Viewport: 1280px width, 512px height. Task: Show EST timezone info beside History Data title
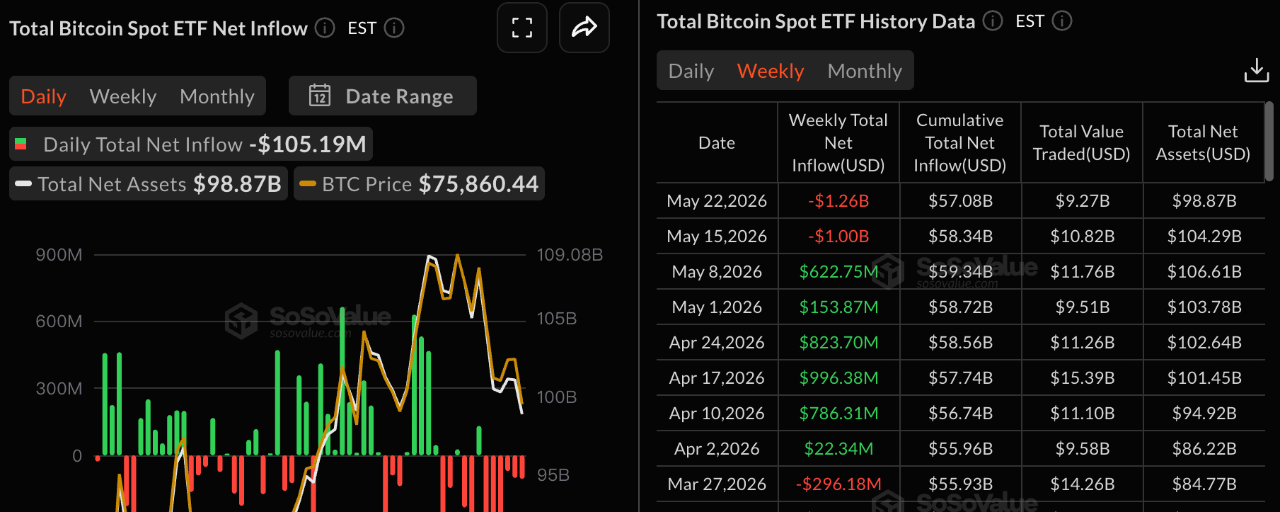(1062, 20)
